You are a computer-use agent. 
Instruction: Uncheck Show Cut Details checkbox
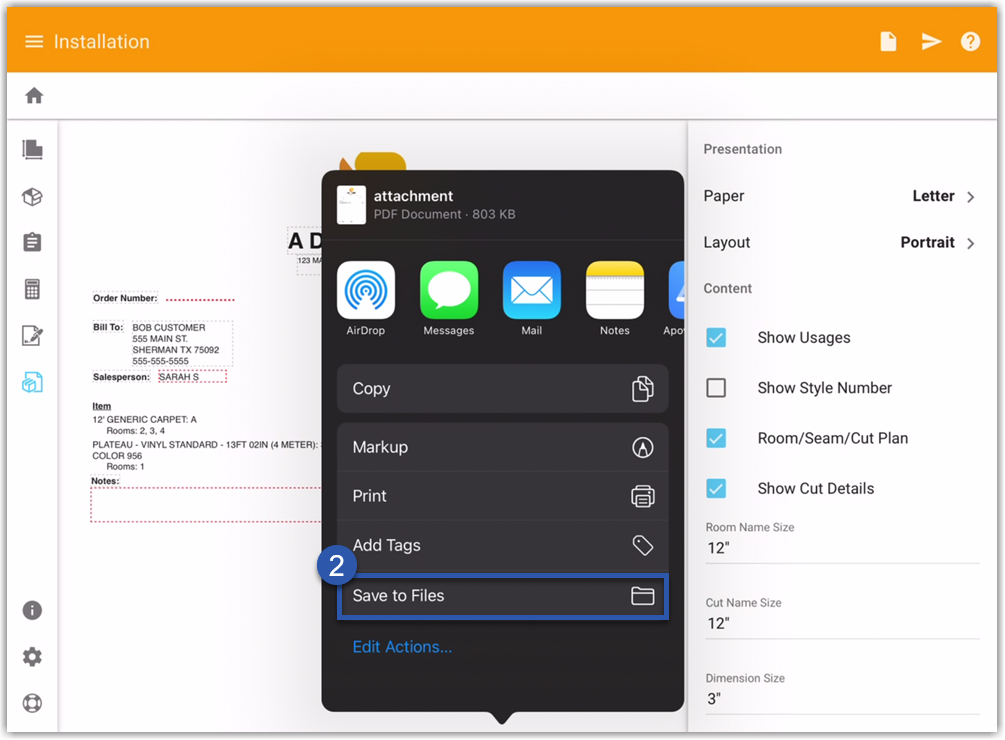point(716,489)
